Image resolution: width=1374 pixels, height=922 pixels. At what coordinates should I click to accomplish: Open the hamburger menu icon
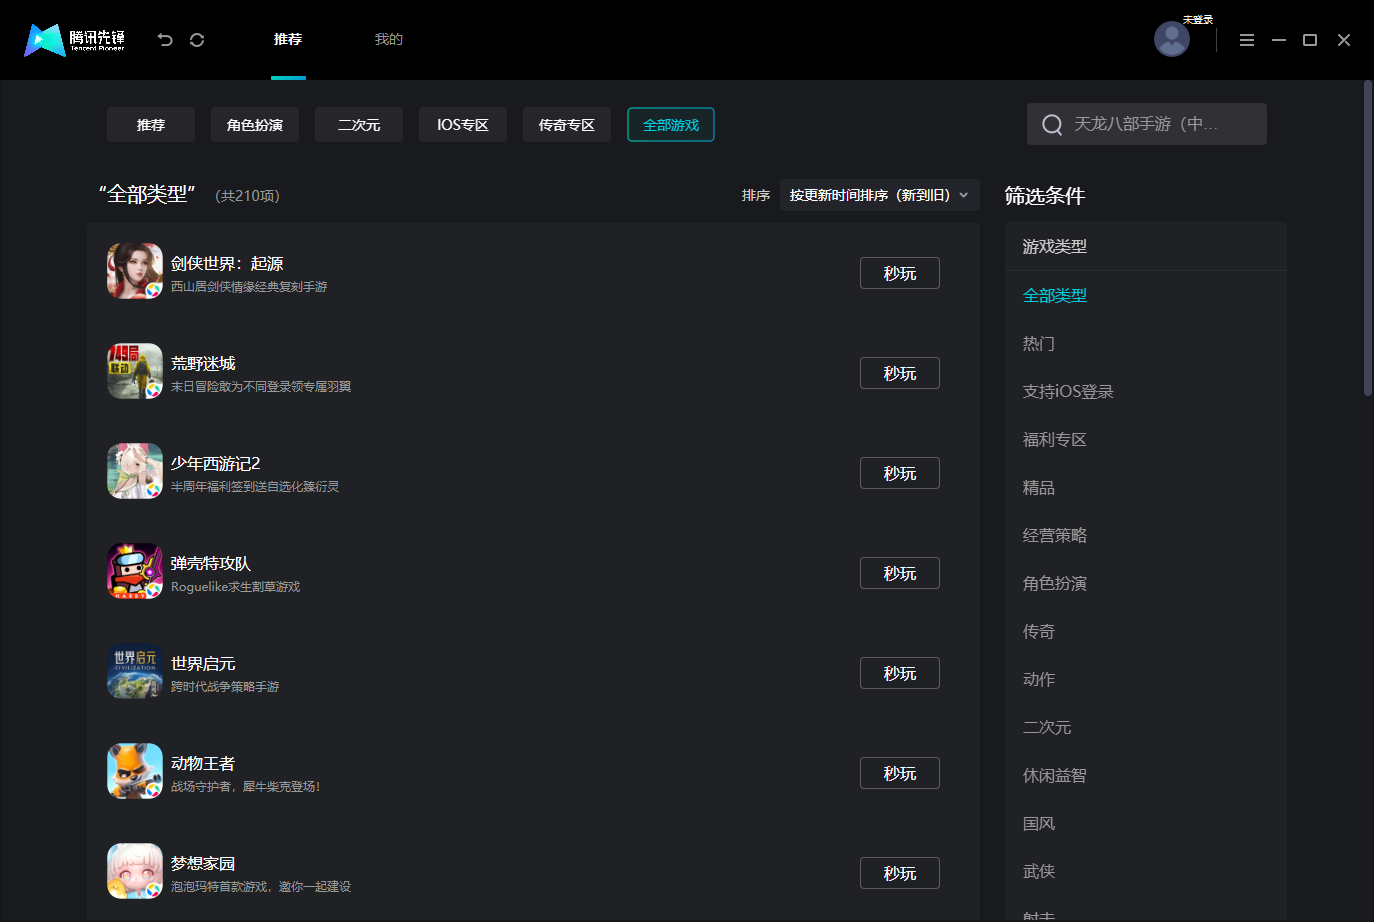1247,40
